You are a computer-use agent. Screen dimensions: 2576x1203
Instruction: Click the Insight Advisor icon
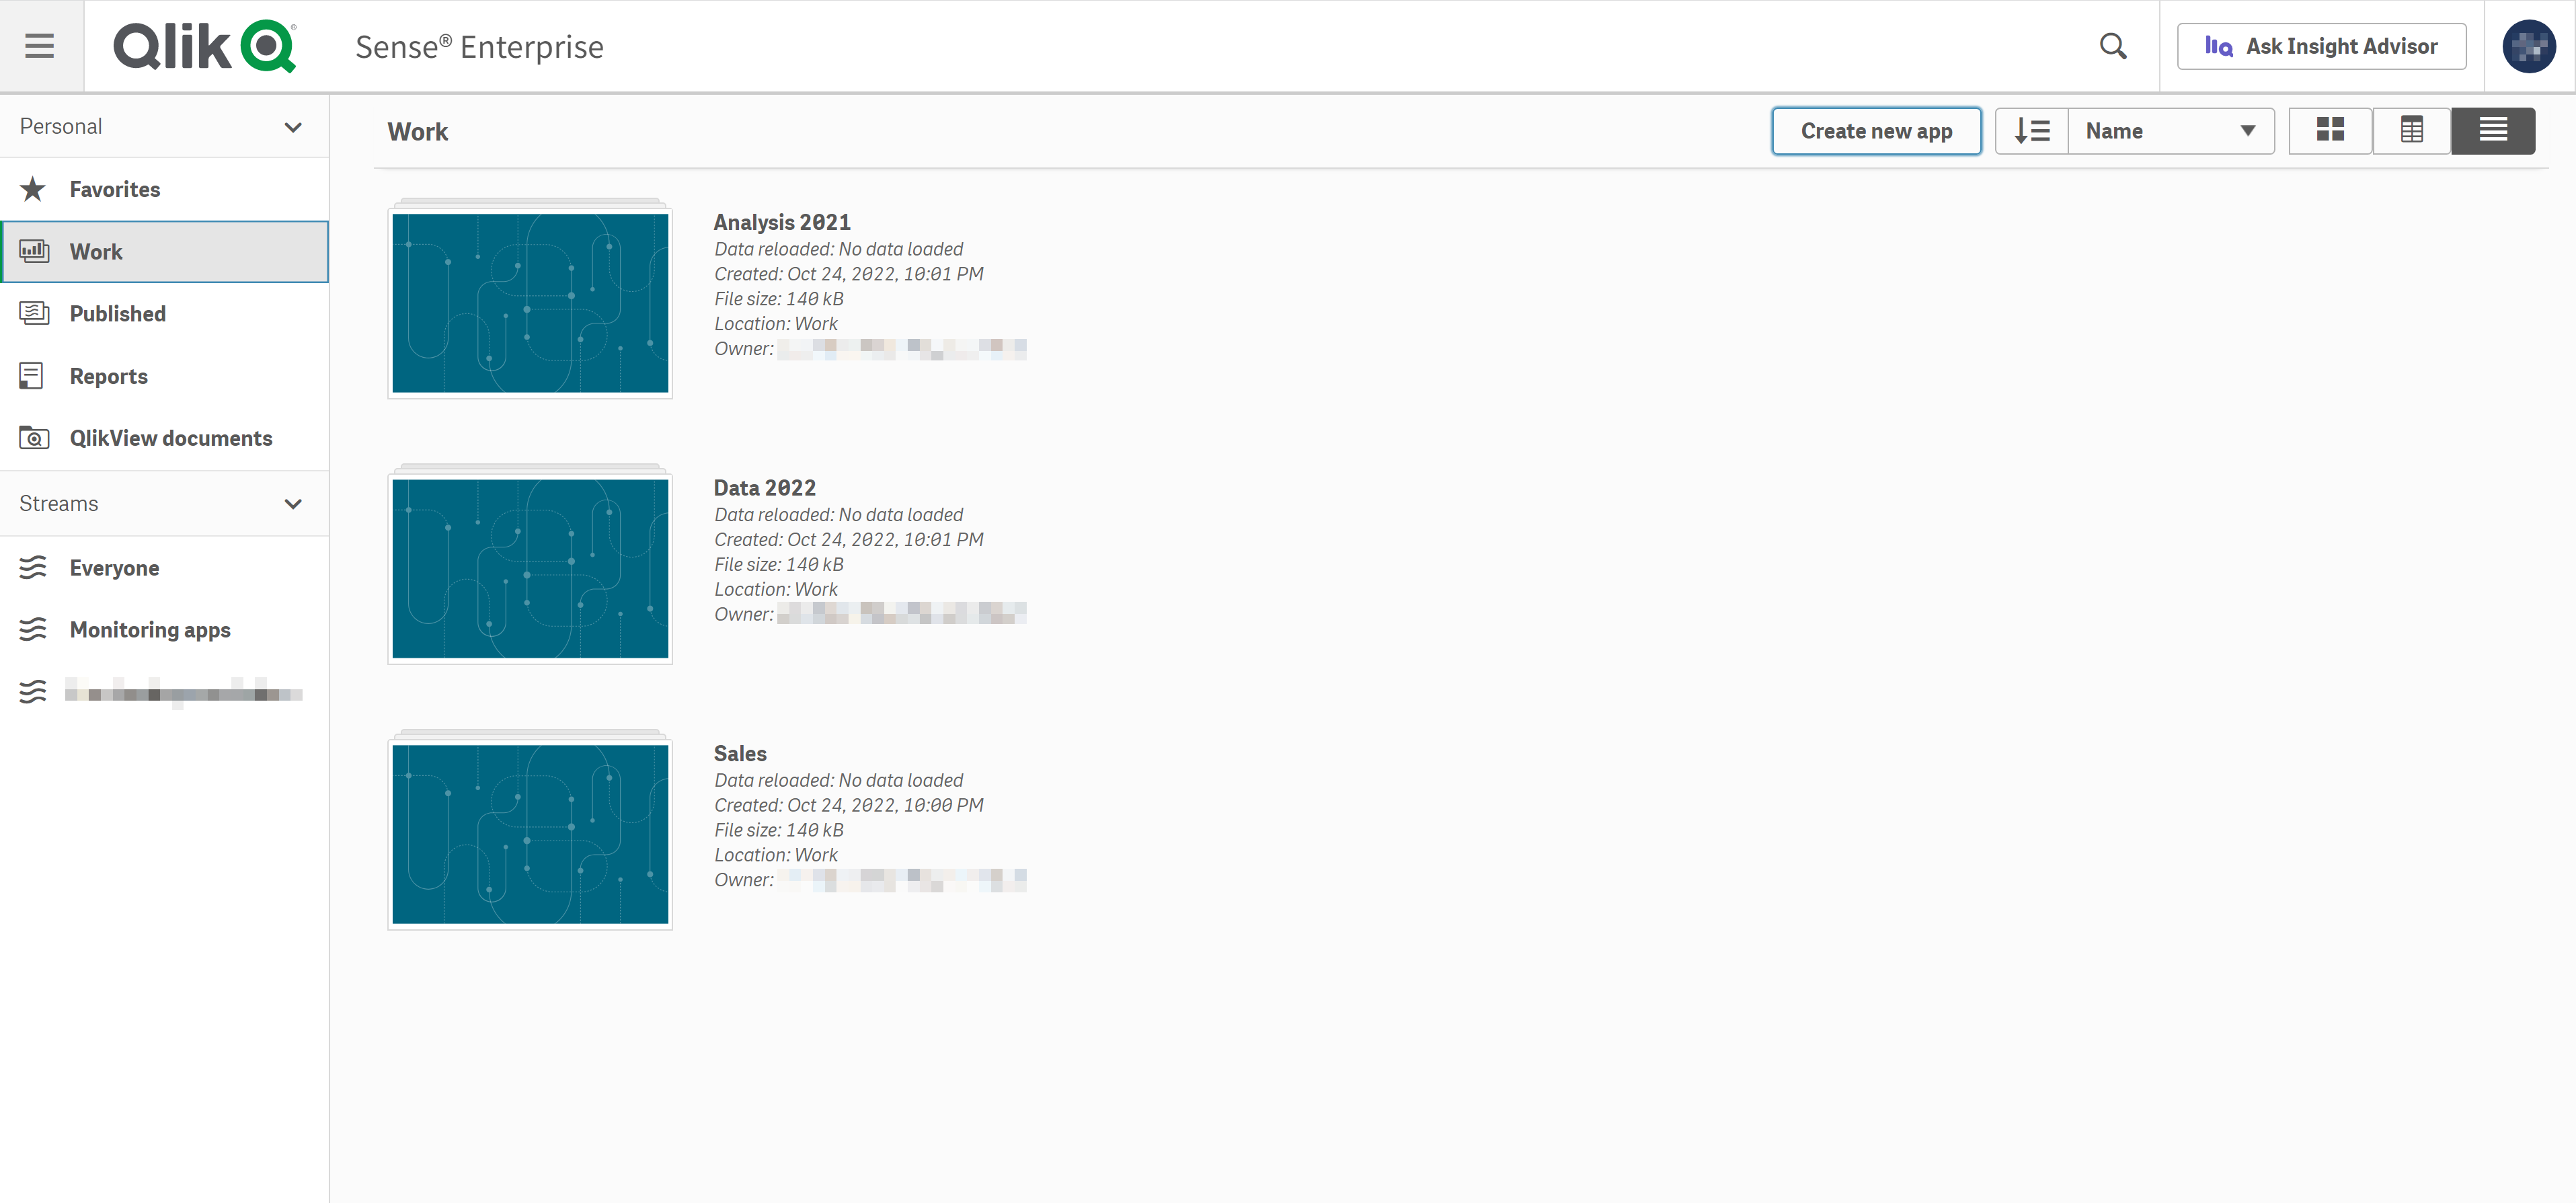pos(2219,46)
